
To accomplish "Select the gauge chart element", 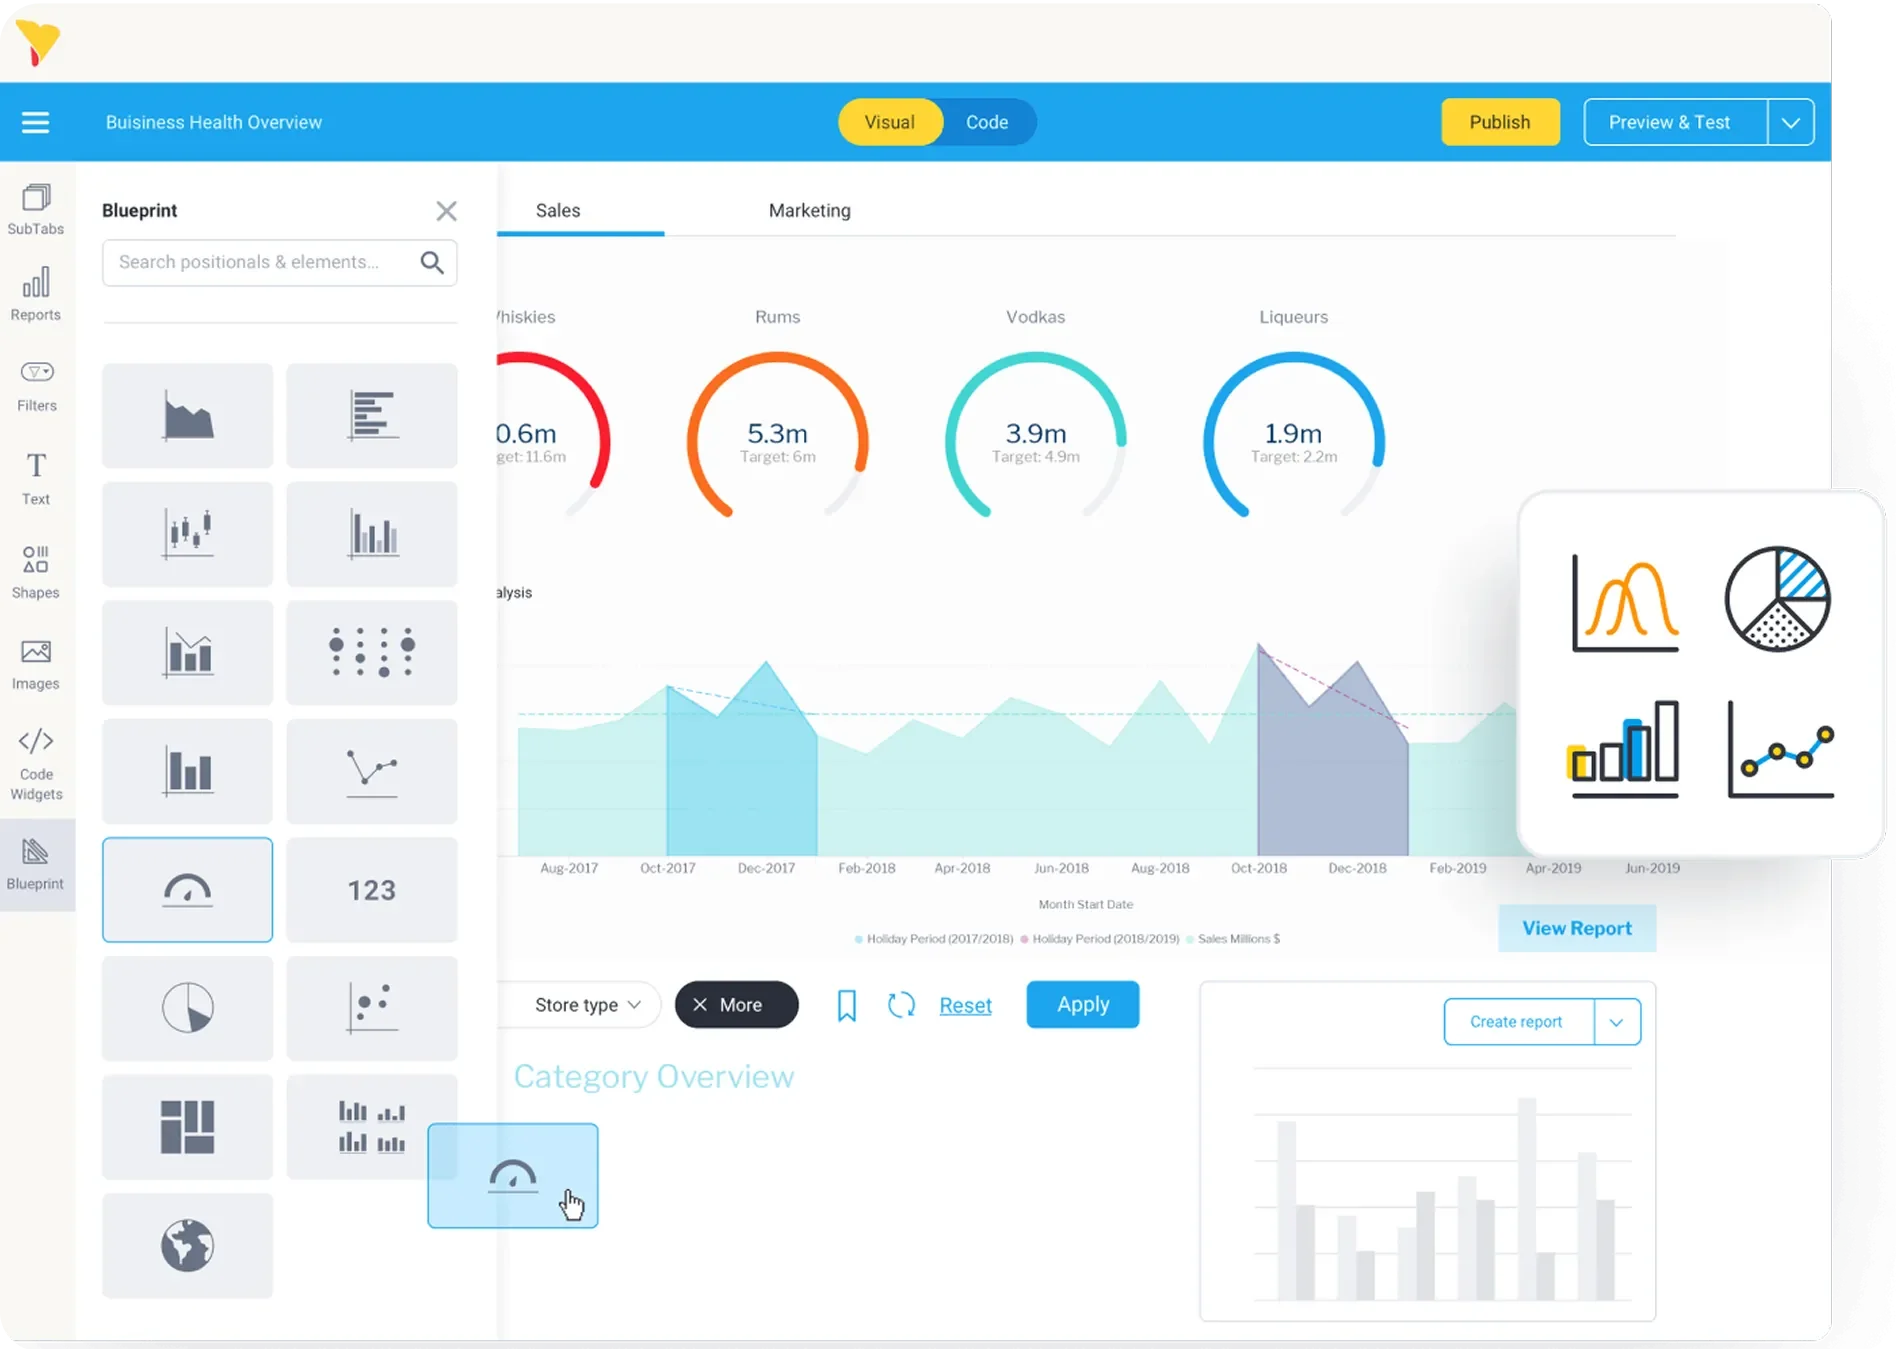I will 187,889.
